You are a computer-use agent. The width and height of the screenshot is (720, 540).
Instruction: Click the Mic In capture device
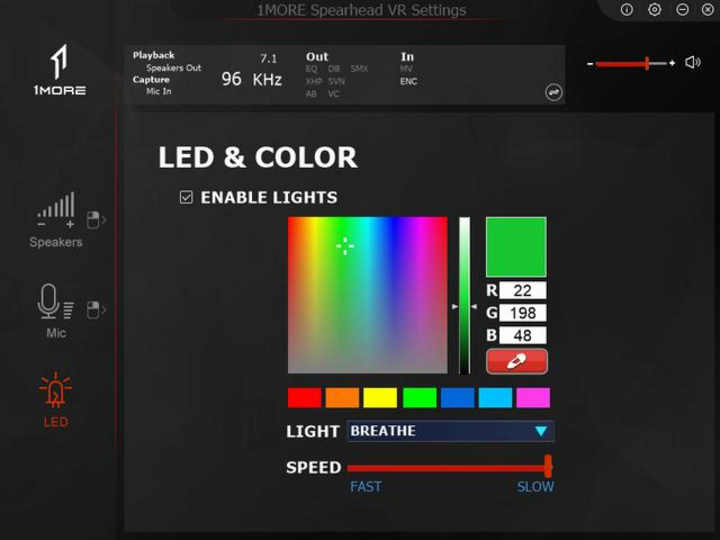158,91
